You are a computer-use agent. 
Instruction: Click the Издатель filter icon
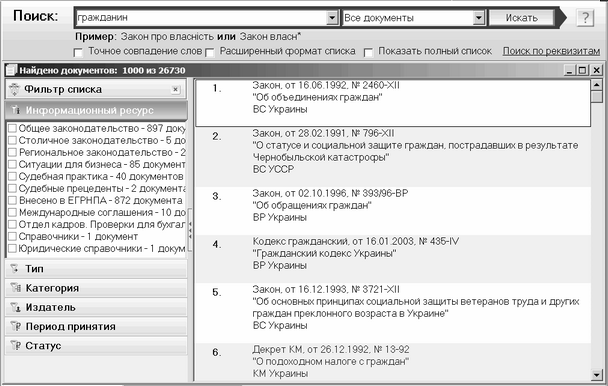coord(16,307)
